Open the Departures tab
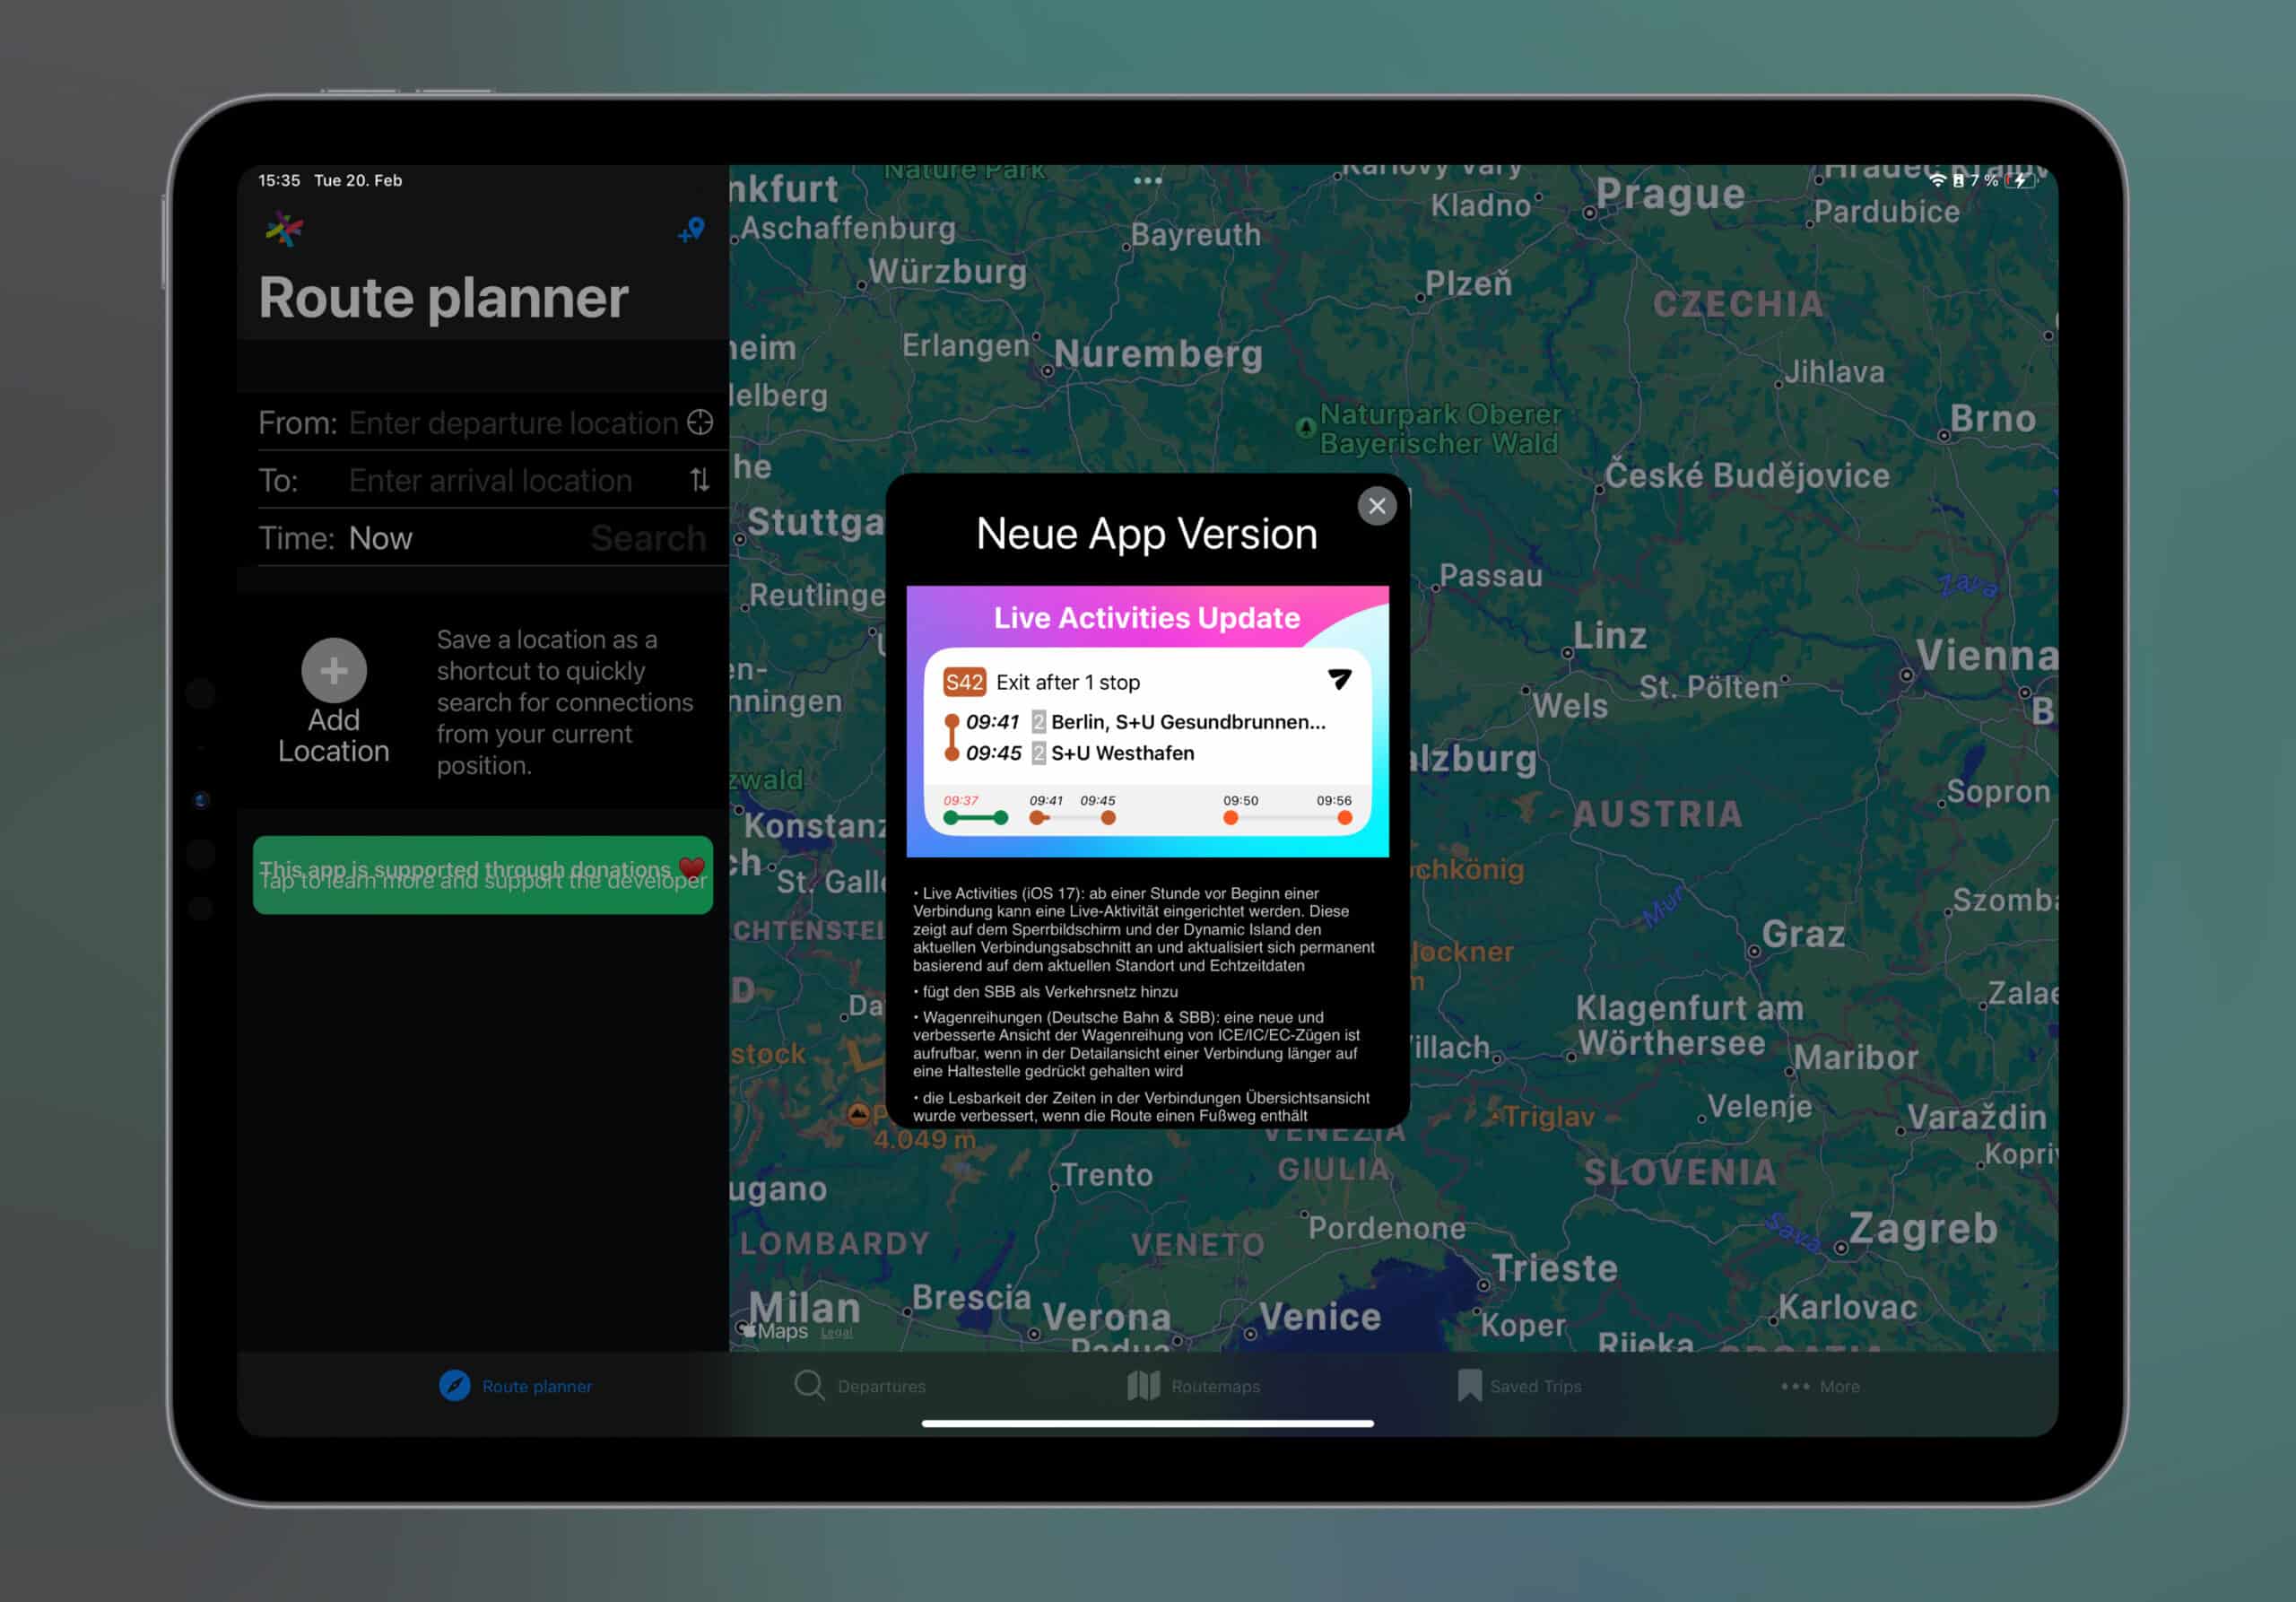Image resolution: width=2296 pixels, height=1602 pixels. tap(860, 1386)
